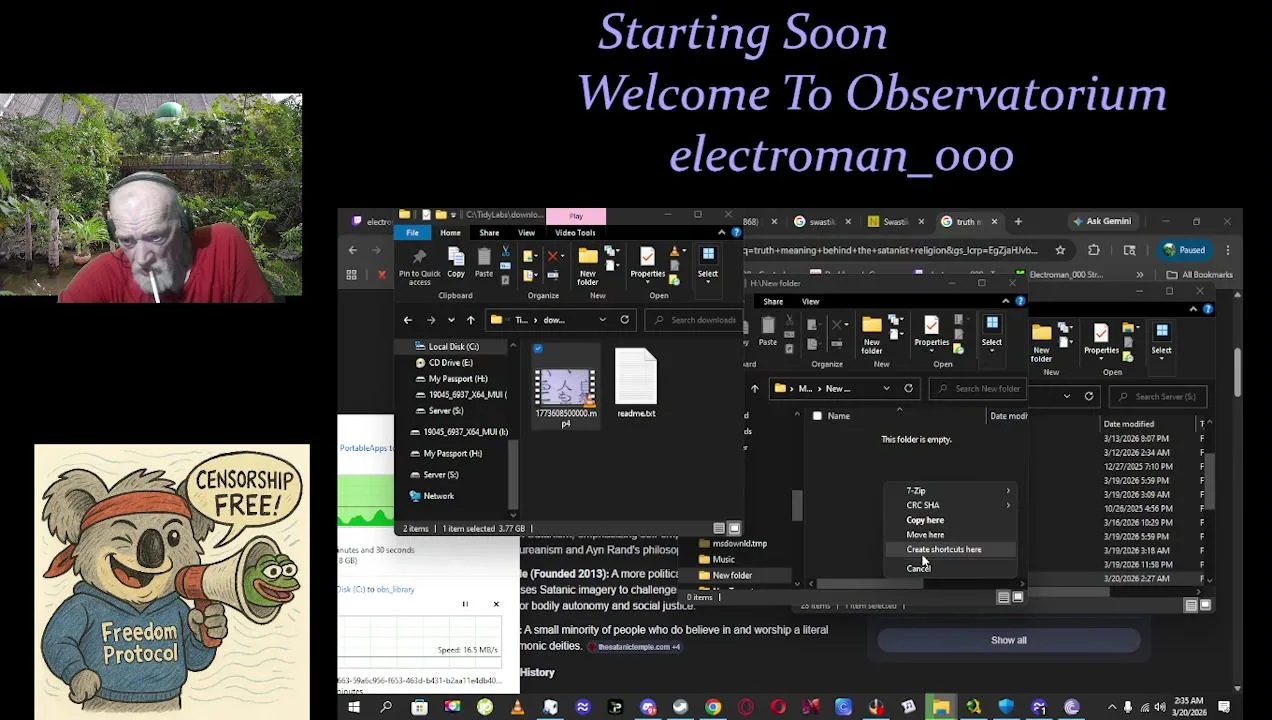The width and height of the screenshot is (1272, 720).
Task: Open Properties in H:\New folder window ribbon
Action: 931,332
